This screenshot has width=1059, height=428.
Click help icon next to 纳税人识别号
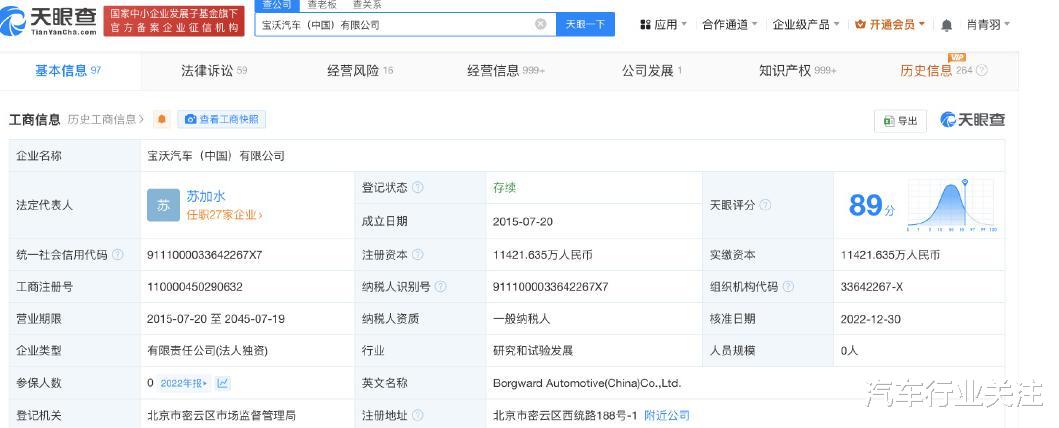pyautogui.click(x=440, y=286)
